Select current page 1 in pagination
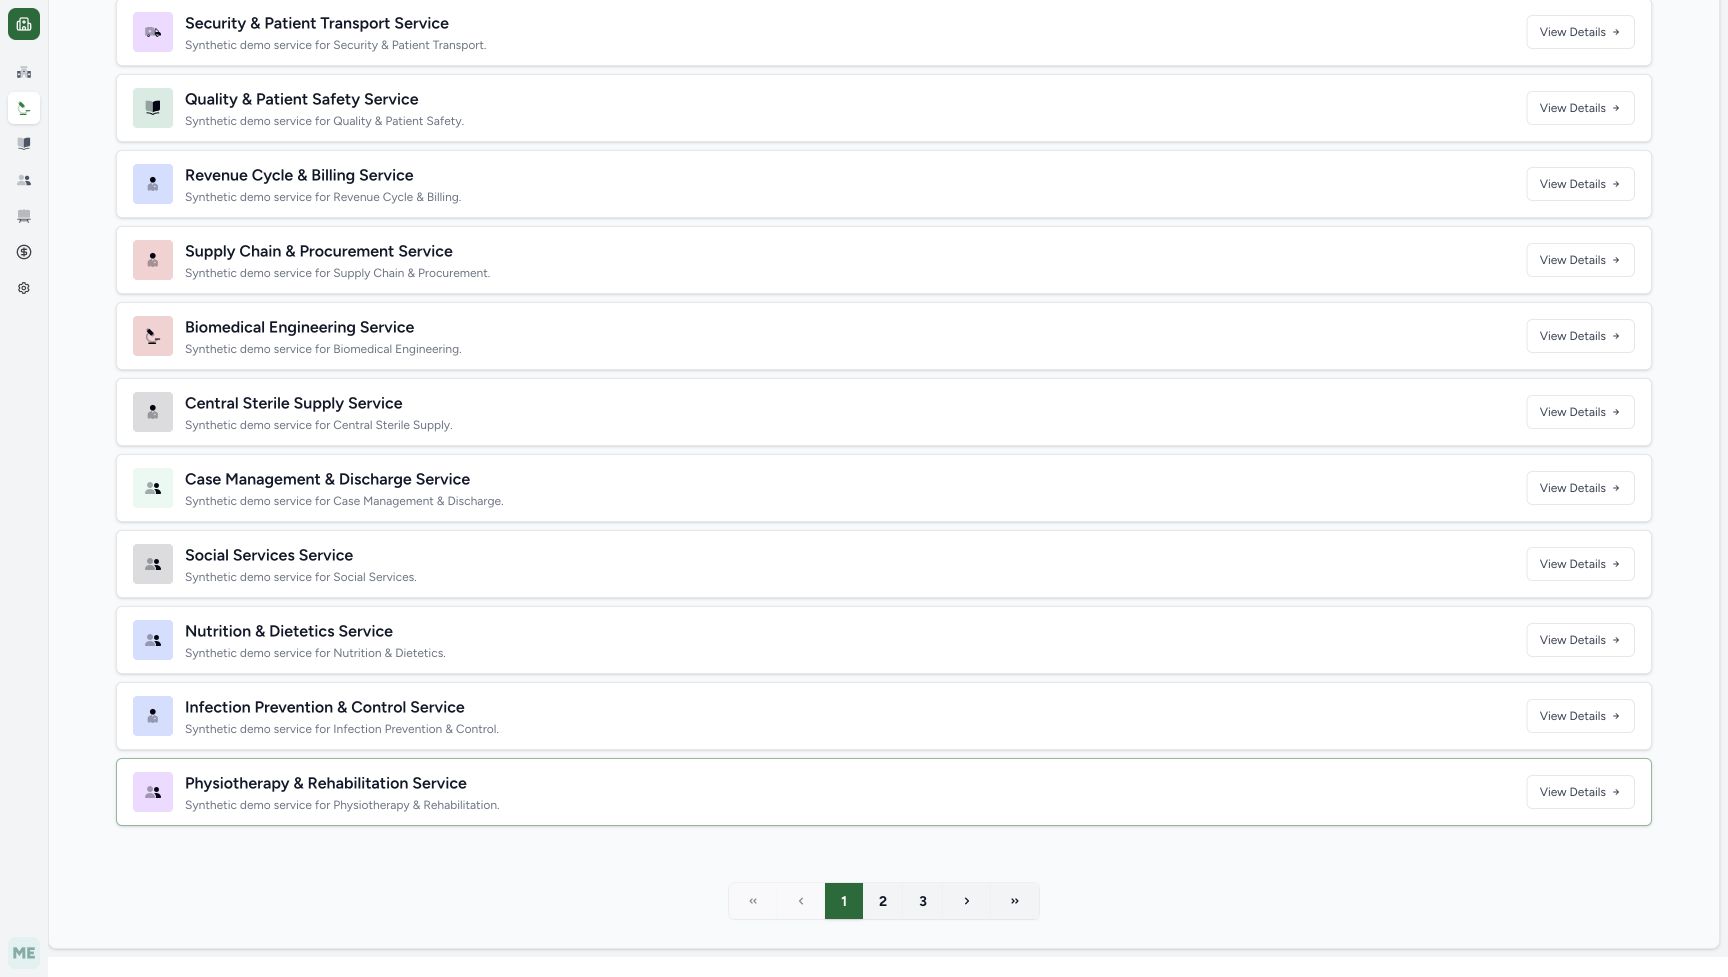 [844, 901]
